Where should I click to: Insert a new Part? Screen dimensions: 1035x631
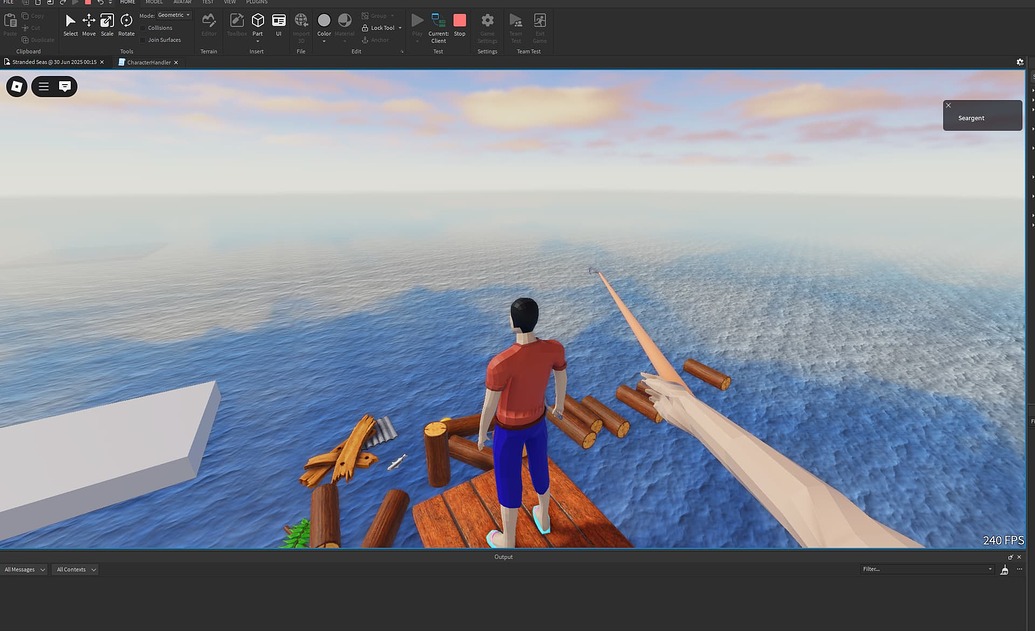(x=257, y=24)
